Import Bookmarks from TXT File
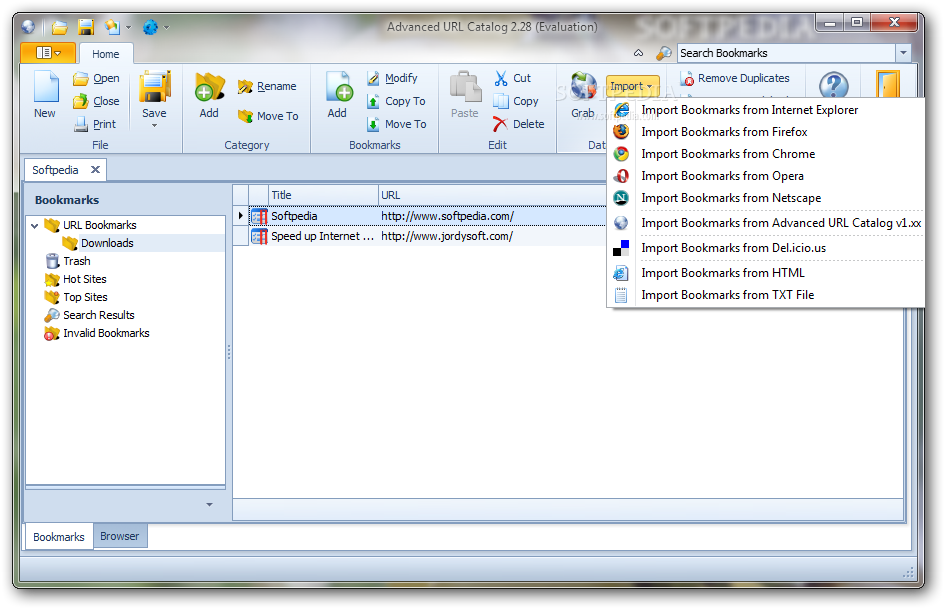Screen dimensions: 945x609 766,295
